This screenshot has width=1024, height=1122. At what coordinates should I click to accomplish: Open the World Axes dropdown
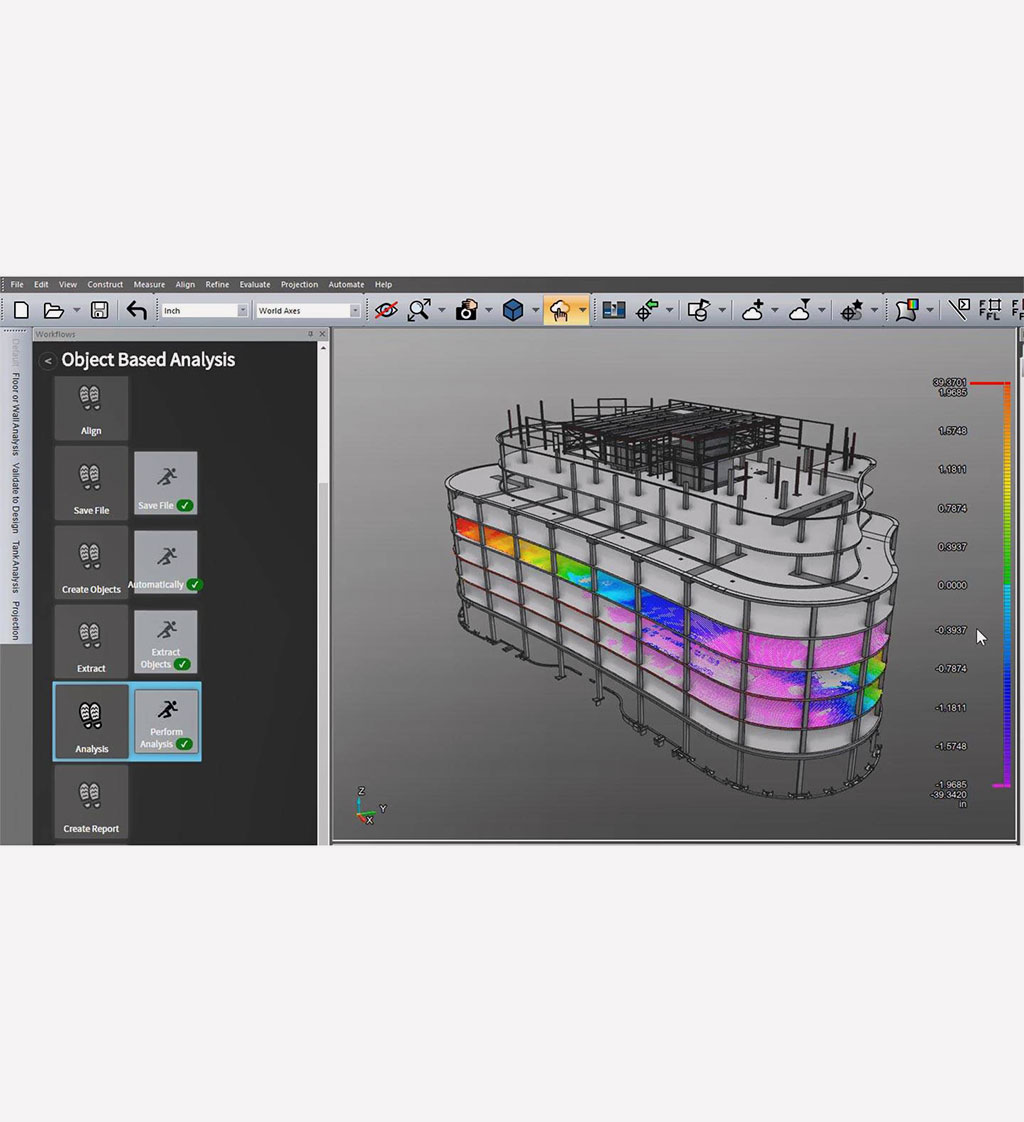pos(354,311)
